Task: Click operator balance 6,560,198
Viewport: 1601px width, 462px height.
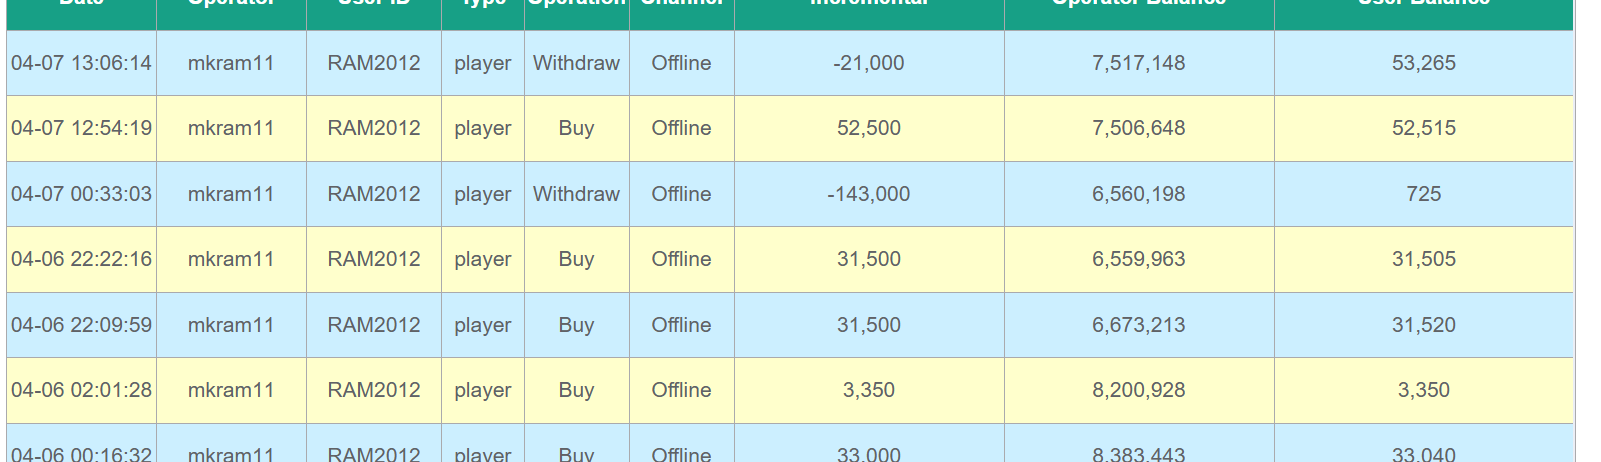Action: (x=1138, y=194)
